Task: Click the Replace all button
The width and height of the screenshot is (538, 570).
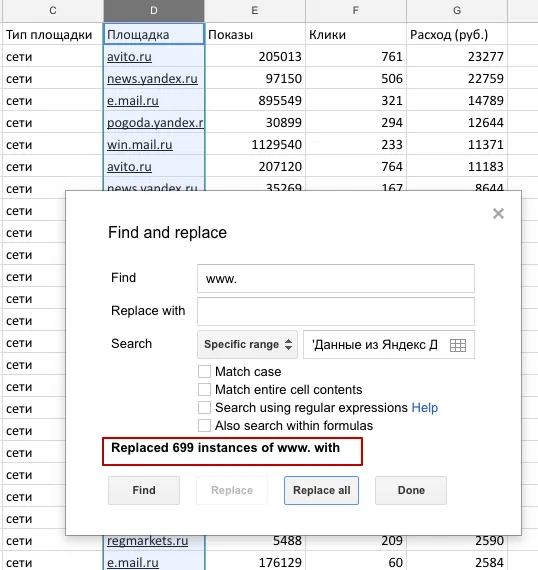Action: point(321,490)
